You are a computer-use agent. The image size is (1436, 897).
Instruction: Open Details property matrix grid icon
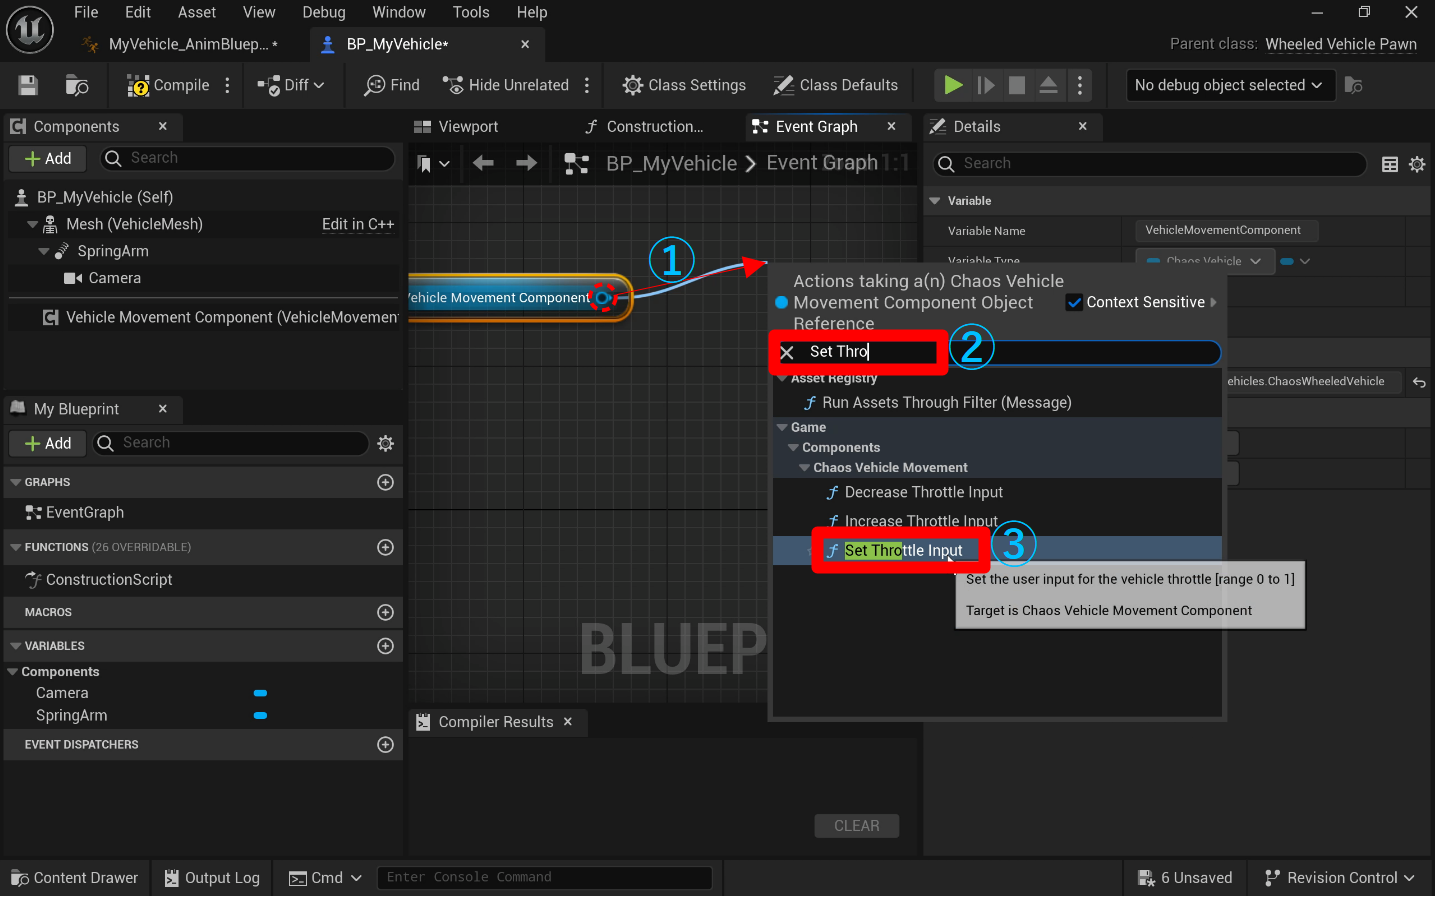(x=1390, y=164)
